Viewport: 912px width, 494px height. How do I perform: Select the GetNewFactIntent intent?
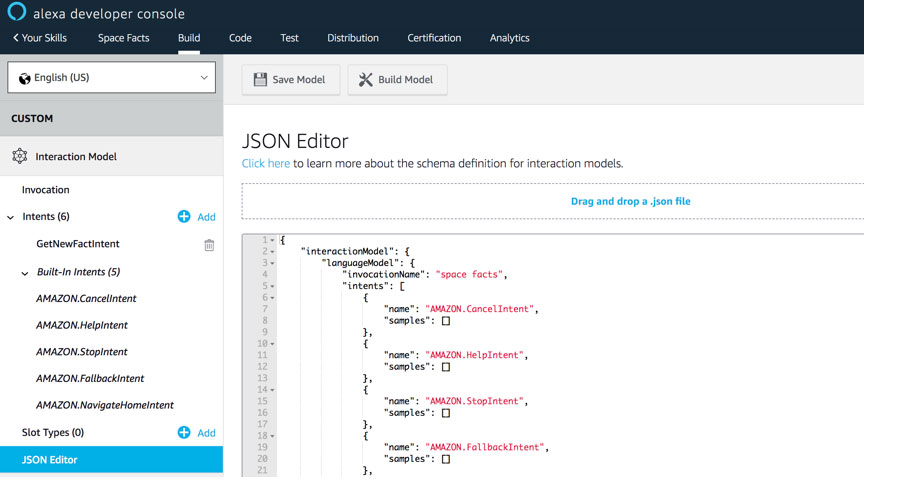tap(78, 244)
